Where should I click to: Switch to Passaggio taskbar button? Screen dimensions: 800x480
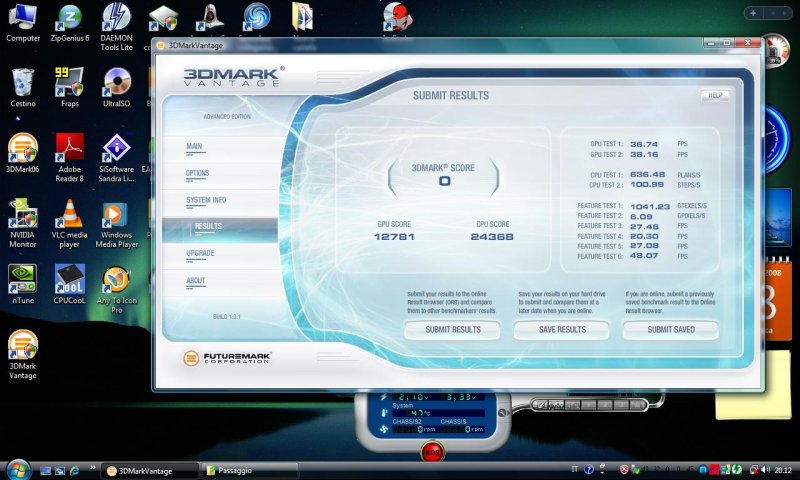pyautogui.click(x=250, y=471)
